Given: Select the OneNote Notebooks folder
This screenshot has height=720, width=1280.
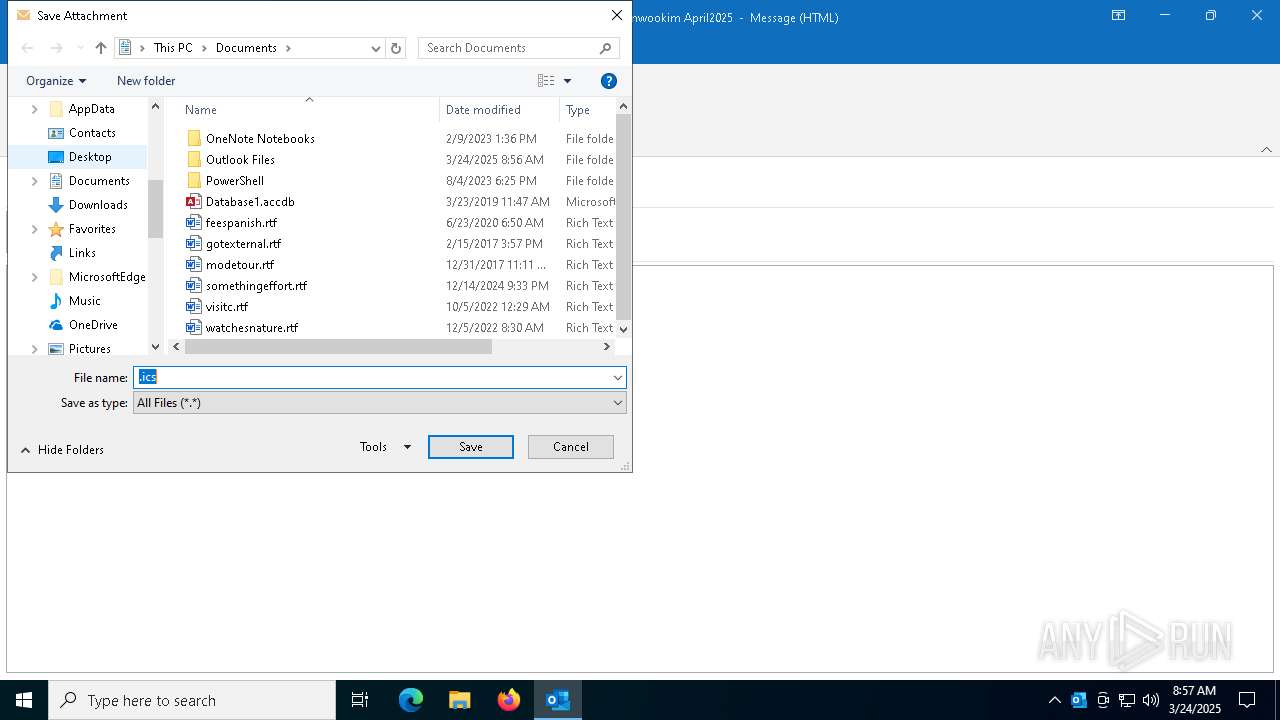Looking at the screenshot, I should [260, 139].
